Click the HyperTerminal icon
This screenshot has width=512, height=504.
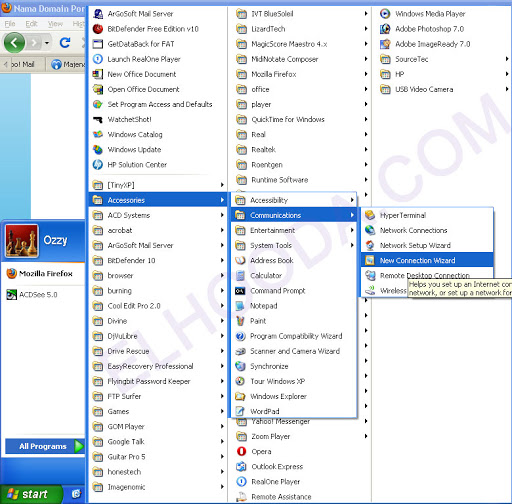point(370,215)
